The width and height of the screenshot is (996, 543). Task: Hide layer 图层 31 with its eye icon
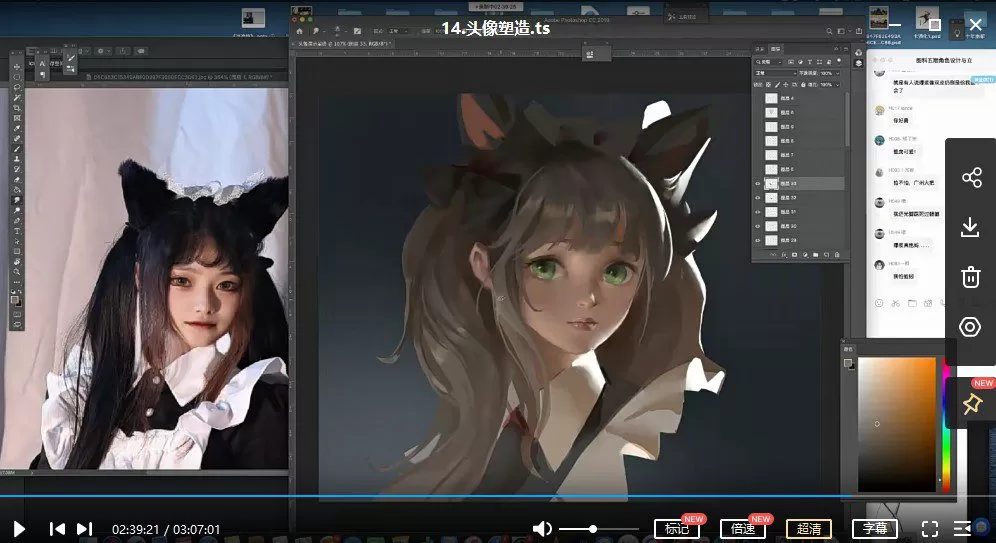[x=758, y=211]
